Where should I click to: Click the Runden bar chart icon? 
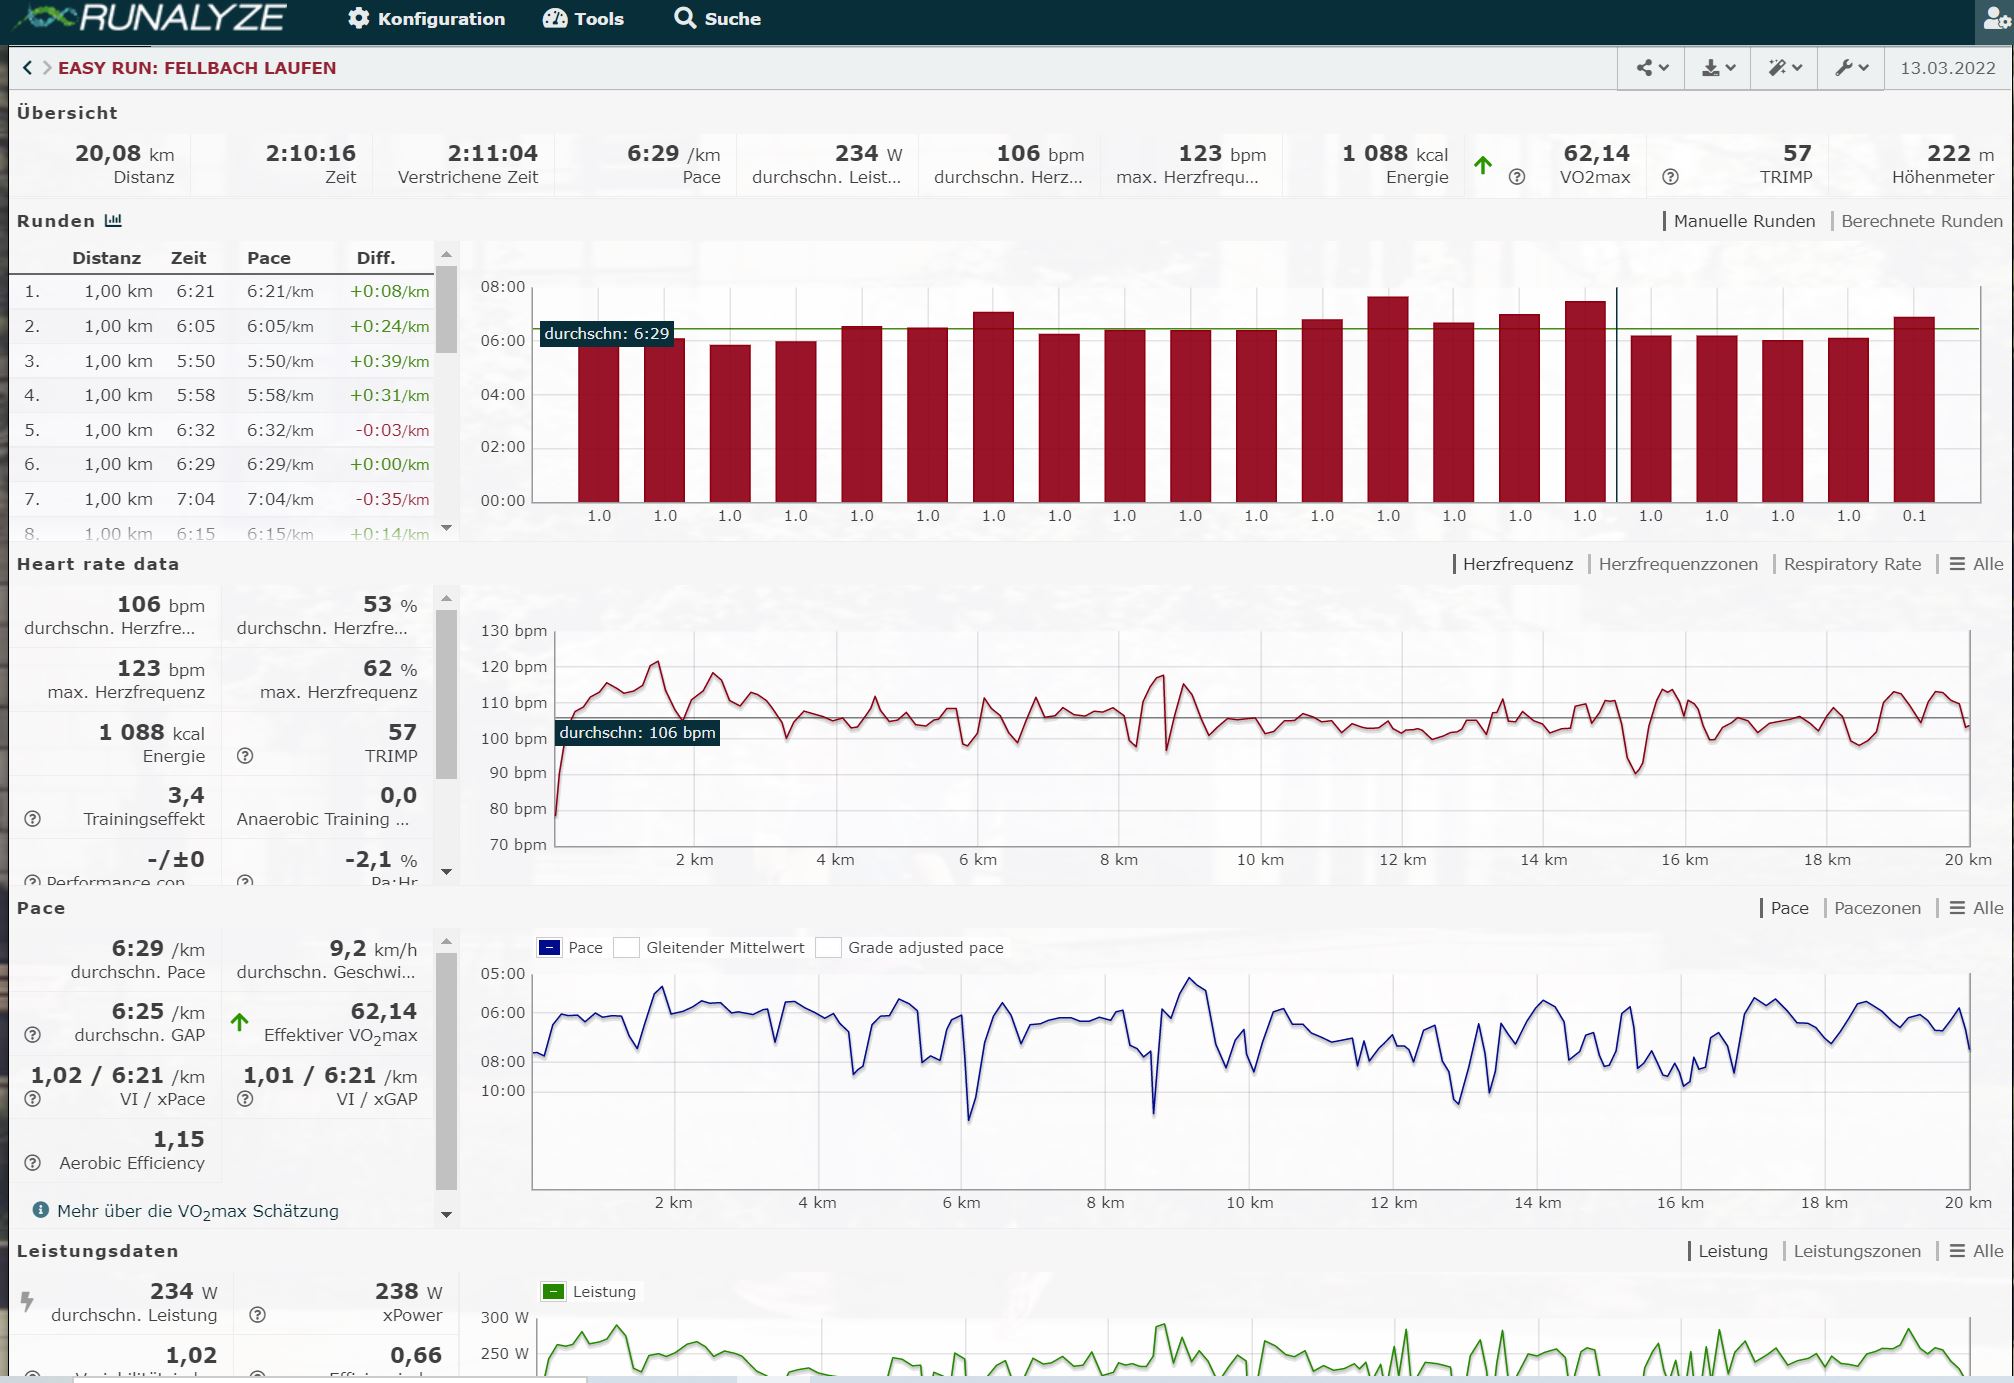113,221
